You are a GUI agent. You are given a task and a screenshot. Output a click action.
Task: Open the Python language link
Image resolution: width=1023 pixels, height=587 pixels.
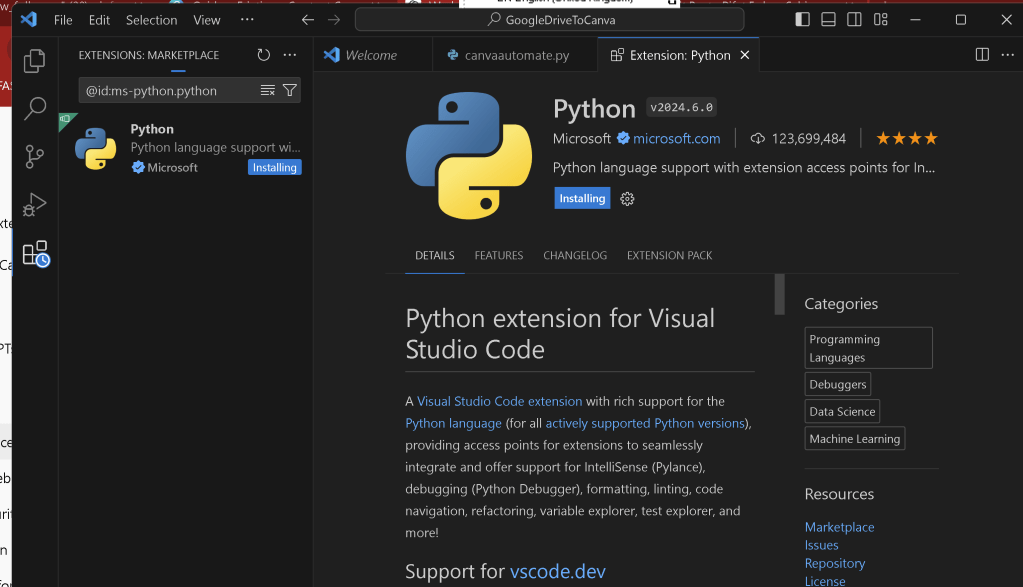pyautogui.click(x=453, y=423)
